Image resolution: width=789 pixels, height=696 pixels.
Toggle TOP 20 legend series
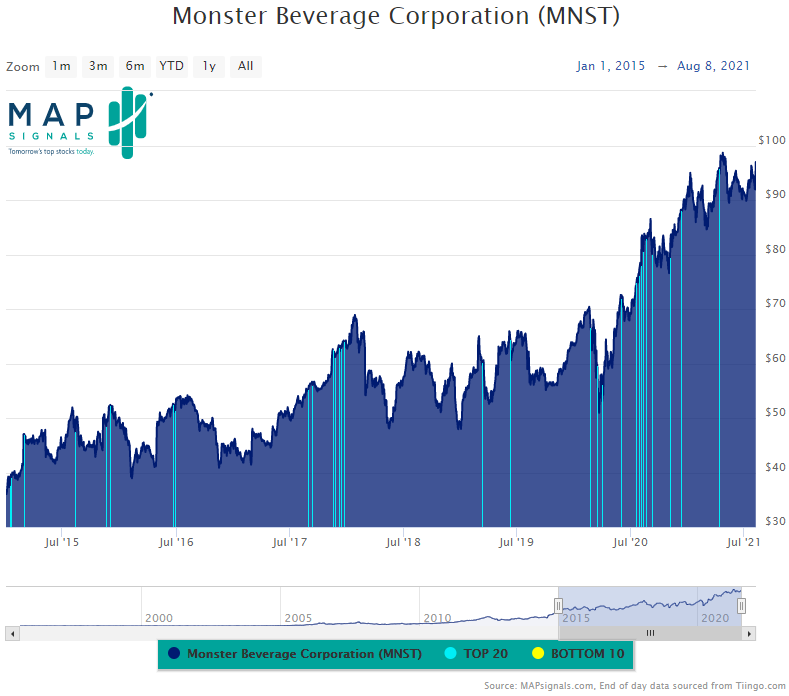[477, 654]
